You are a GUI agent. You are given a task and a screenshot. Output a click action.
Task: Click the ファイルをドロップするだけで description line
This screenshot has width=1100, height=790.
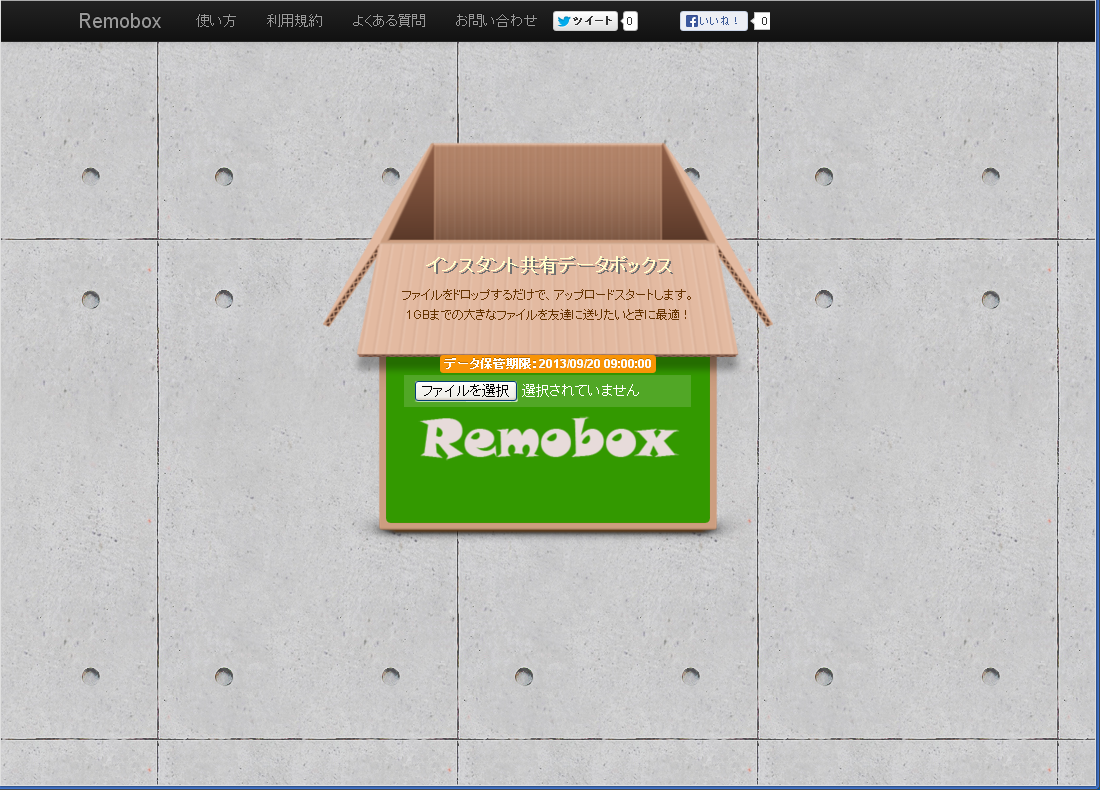[x=547, y=296]
